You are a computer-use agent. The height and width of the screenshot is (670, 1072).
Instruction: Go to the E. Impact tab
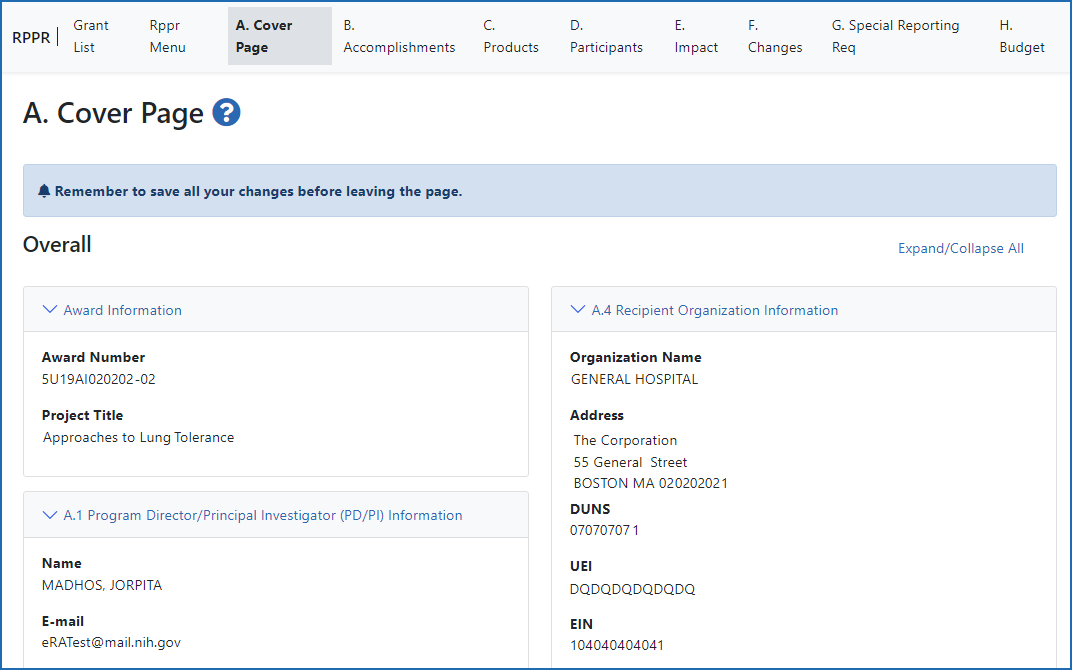click(x=696, y=36)
